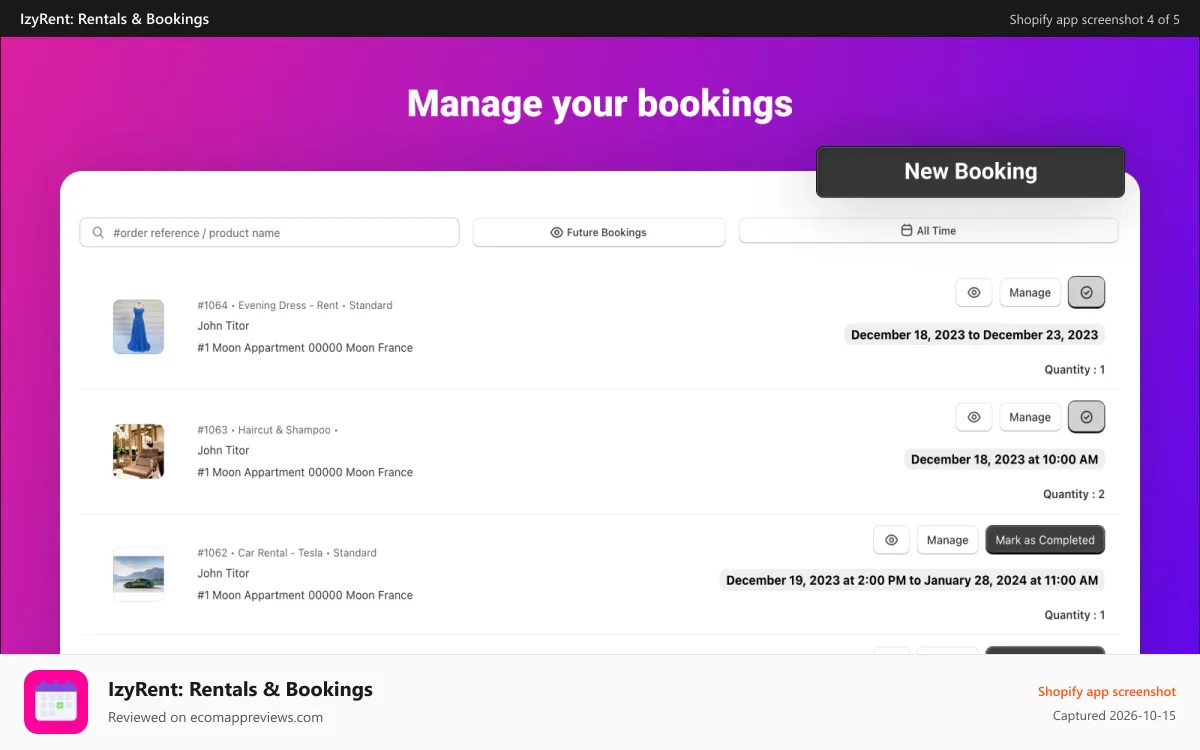Open the All Time date filter

[x=928, y=230]
